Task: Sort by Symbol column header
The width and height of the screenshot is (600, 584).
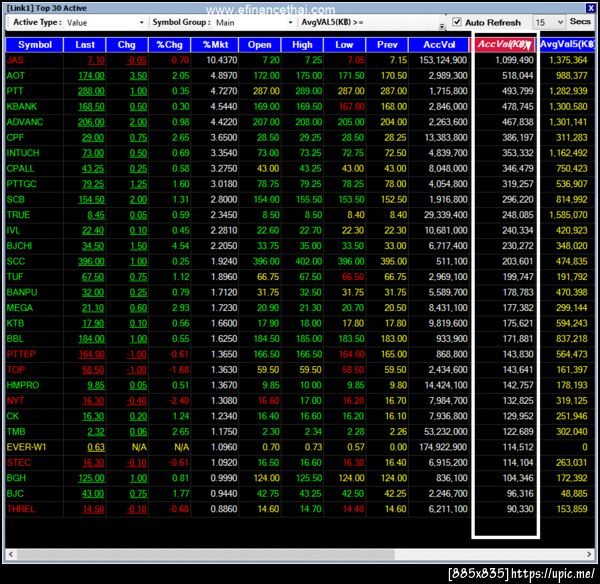Action: [34, 45]
